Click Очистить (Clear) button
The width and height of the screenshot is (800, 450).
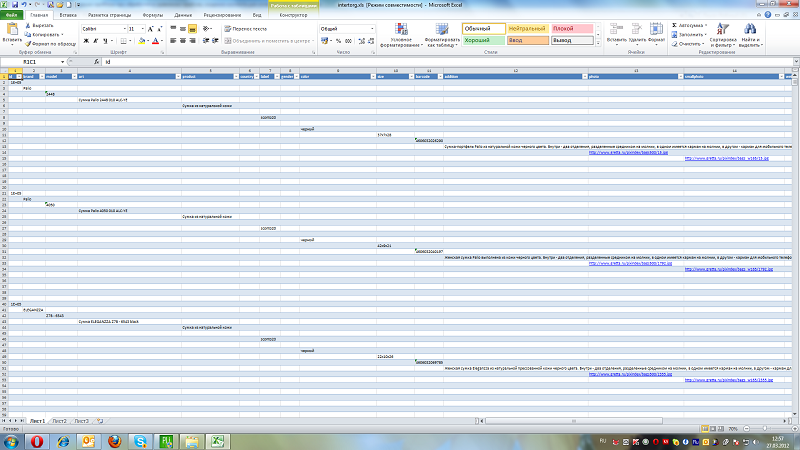coord(689,44)
